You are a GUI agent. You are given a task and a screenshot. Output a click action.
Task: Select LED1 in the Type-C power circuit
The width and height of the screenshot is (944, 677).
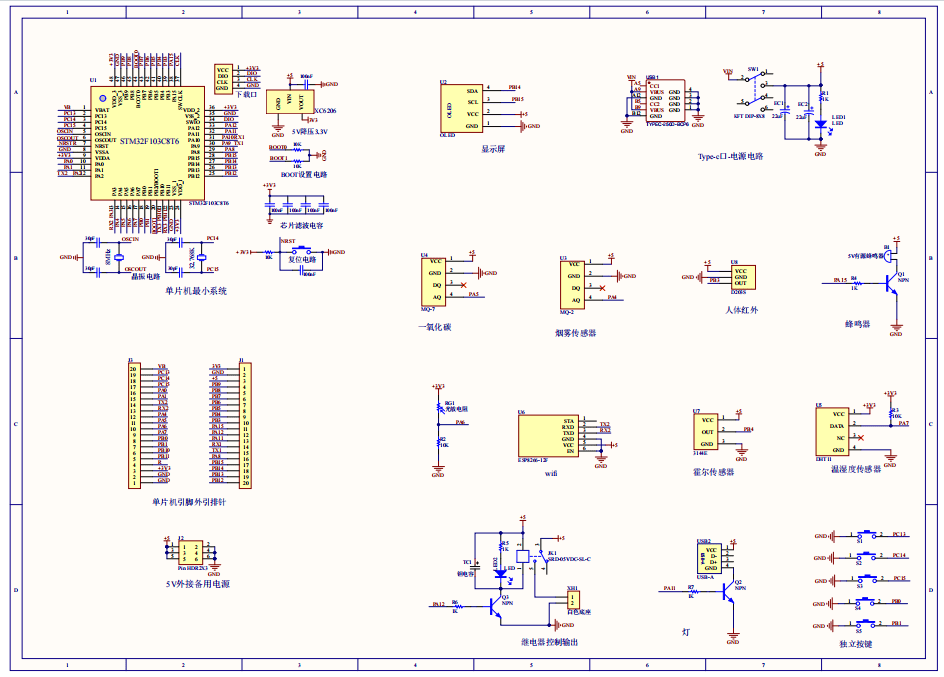[820, 126]
